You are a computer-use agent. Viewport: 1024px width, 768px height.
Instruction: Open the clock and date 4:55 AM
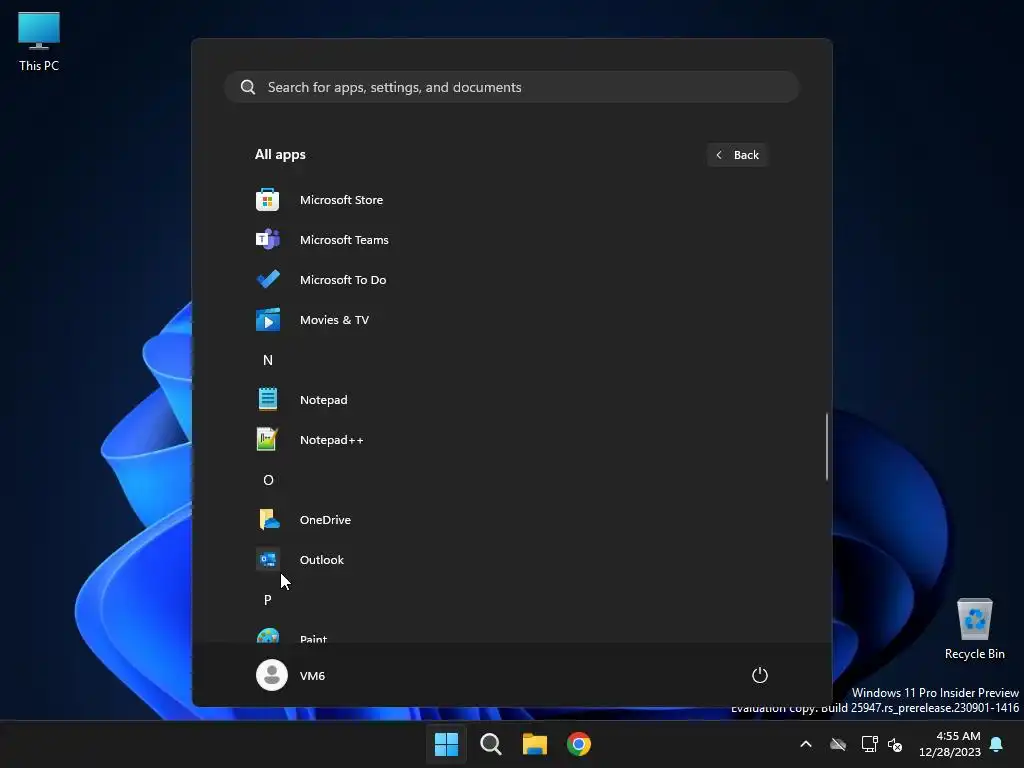click(950, 744)
